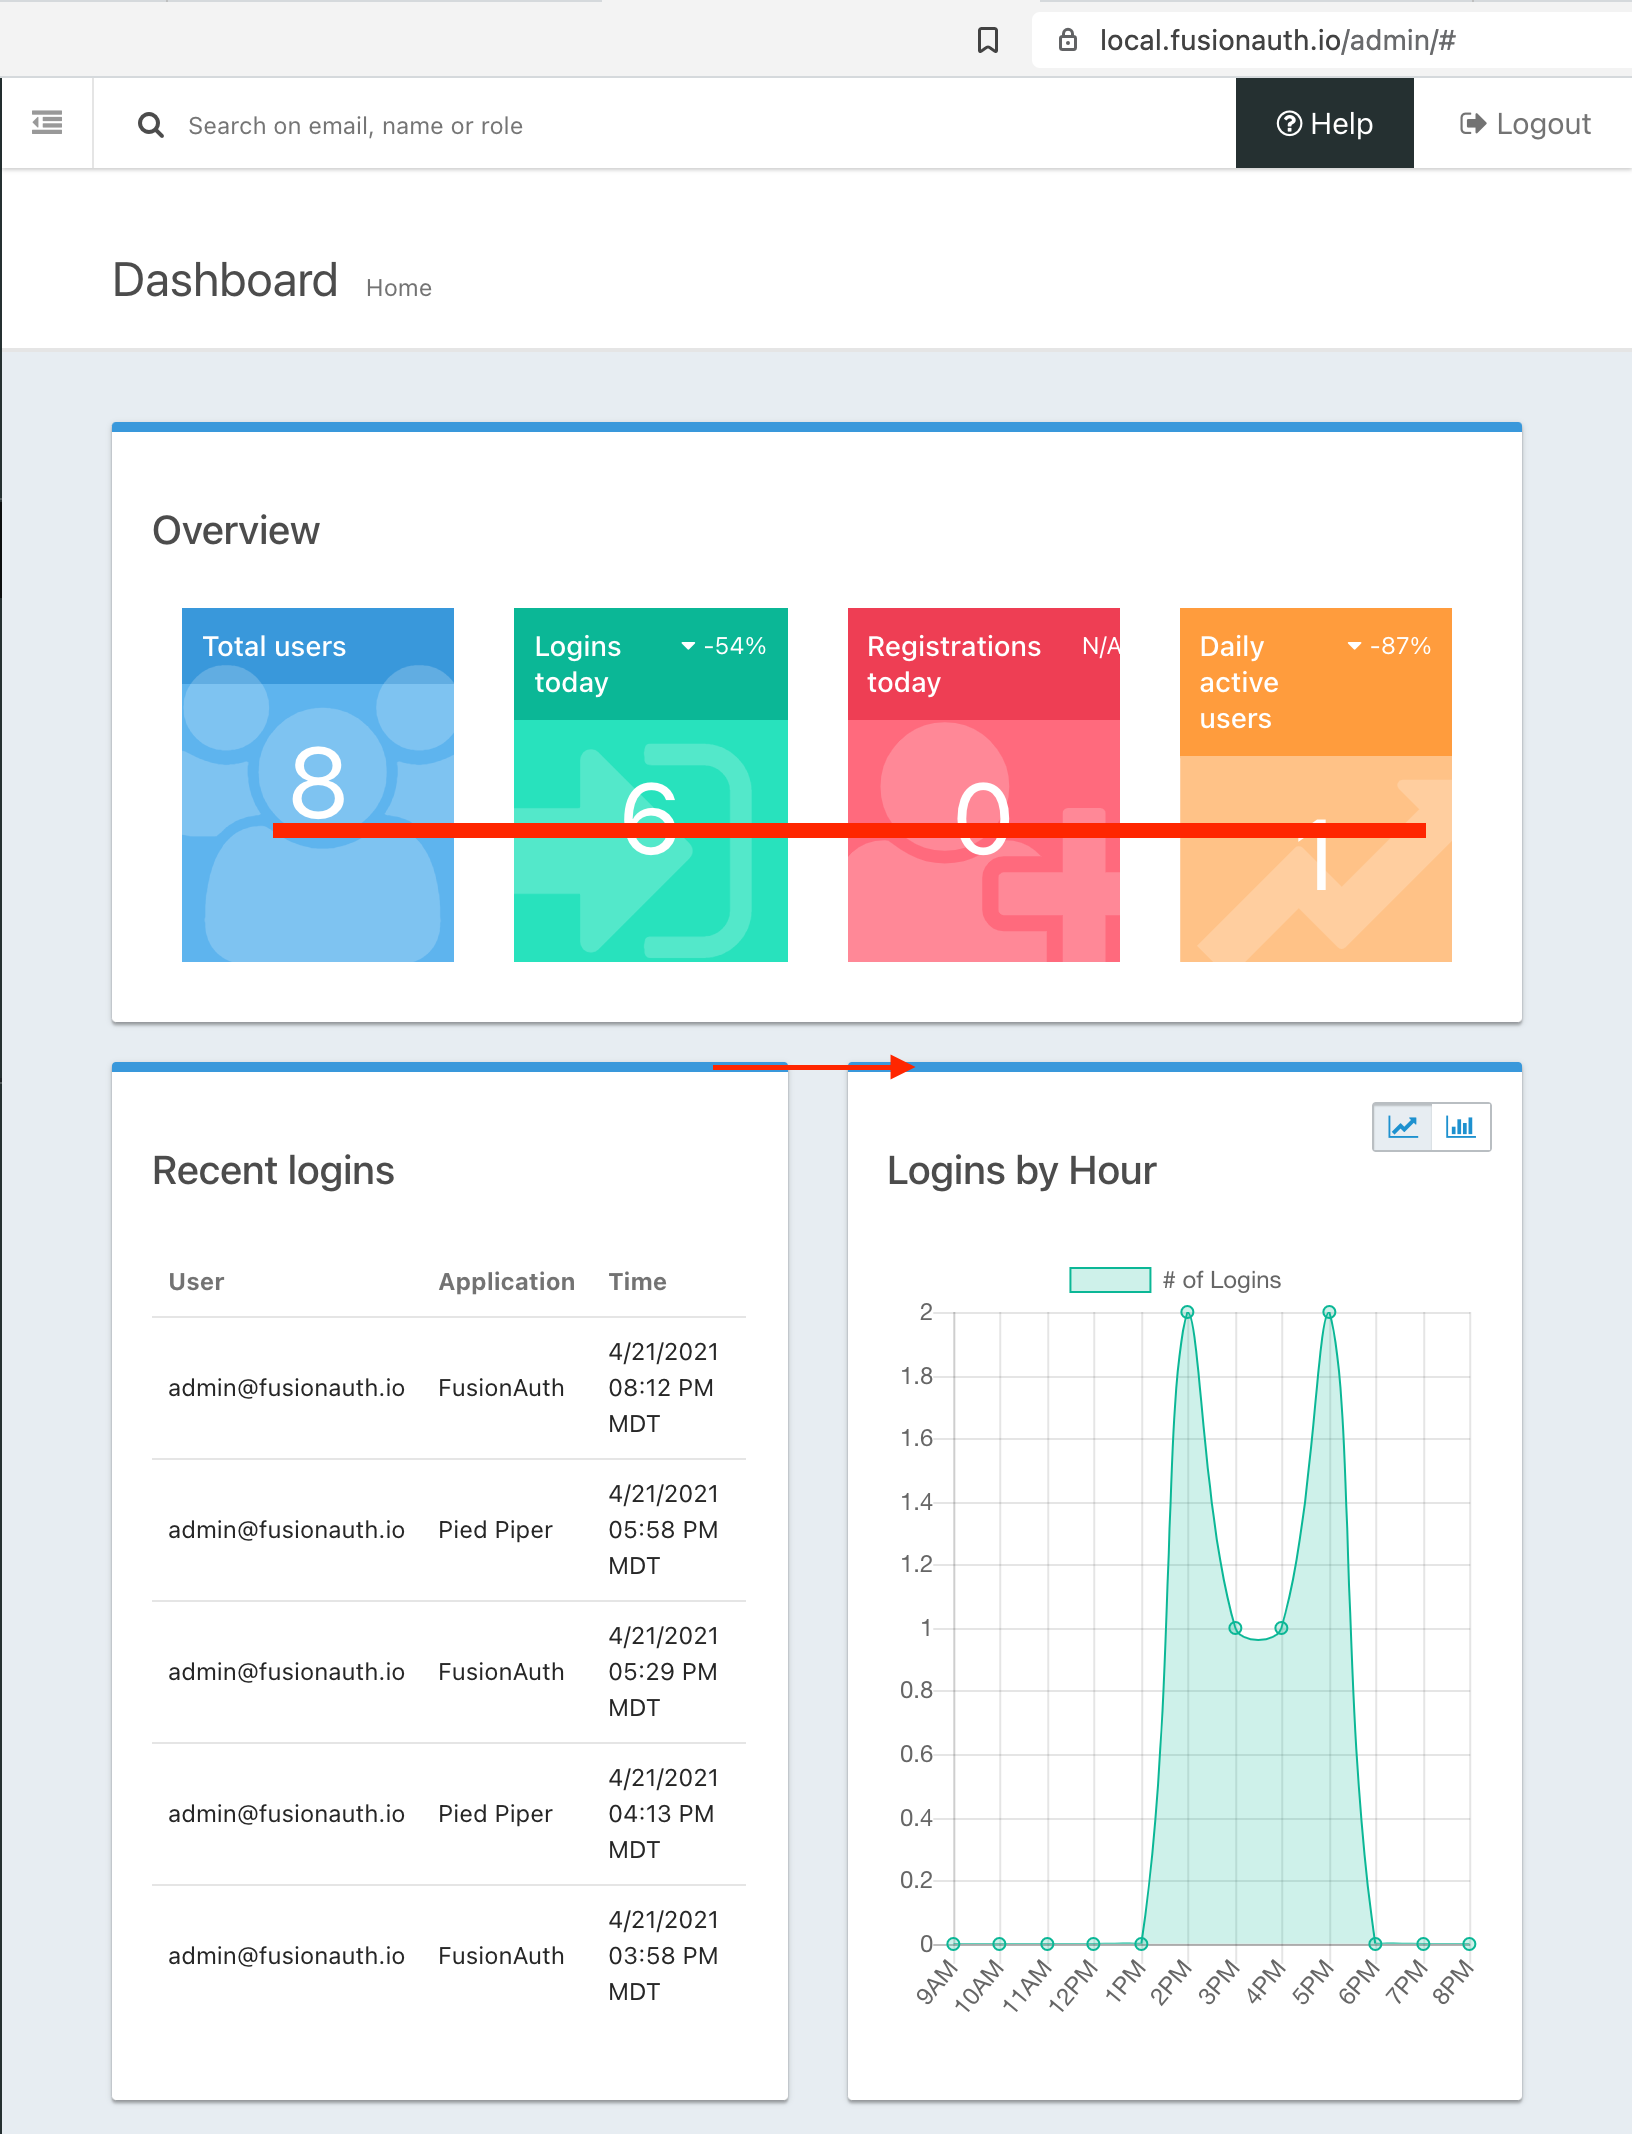The height and width of the screenshot is (2134, 1632).
Task: Switch Logins by Hour to bar chart
Action: click(1461, 1127)
